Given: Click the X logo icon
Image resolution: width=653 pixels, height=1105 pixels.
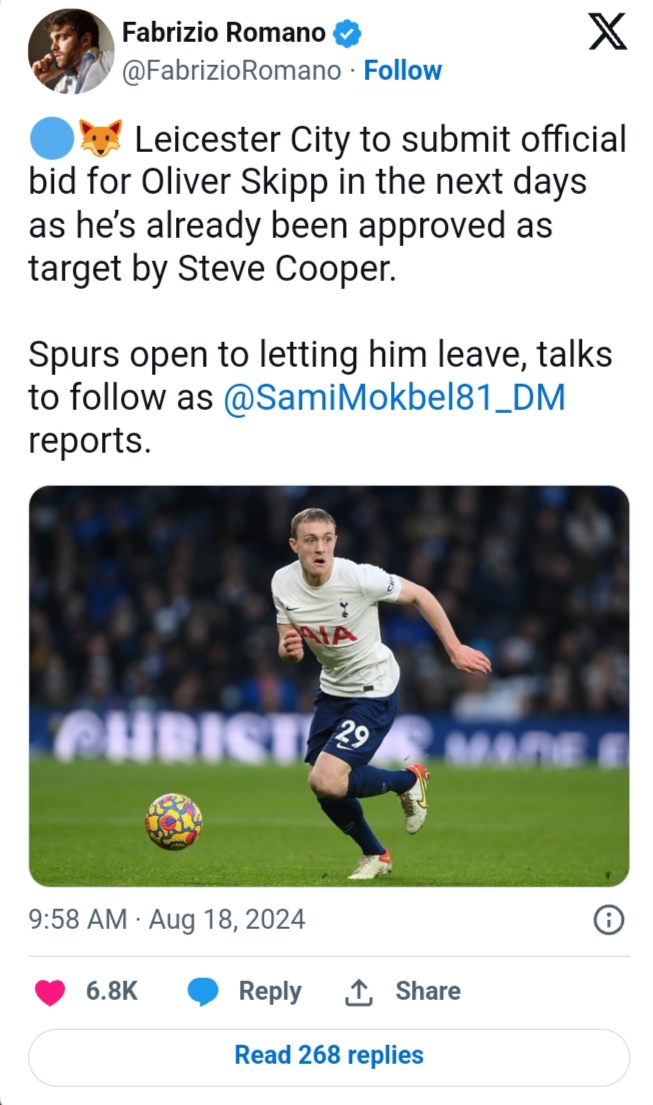Looking at the screenshot, I should (607, 31).
